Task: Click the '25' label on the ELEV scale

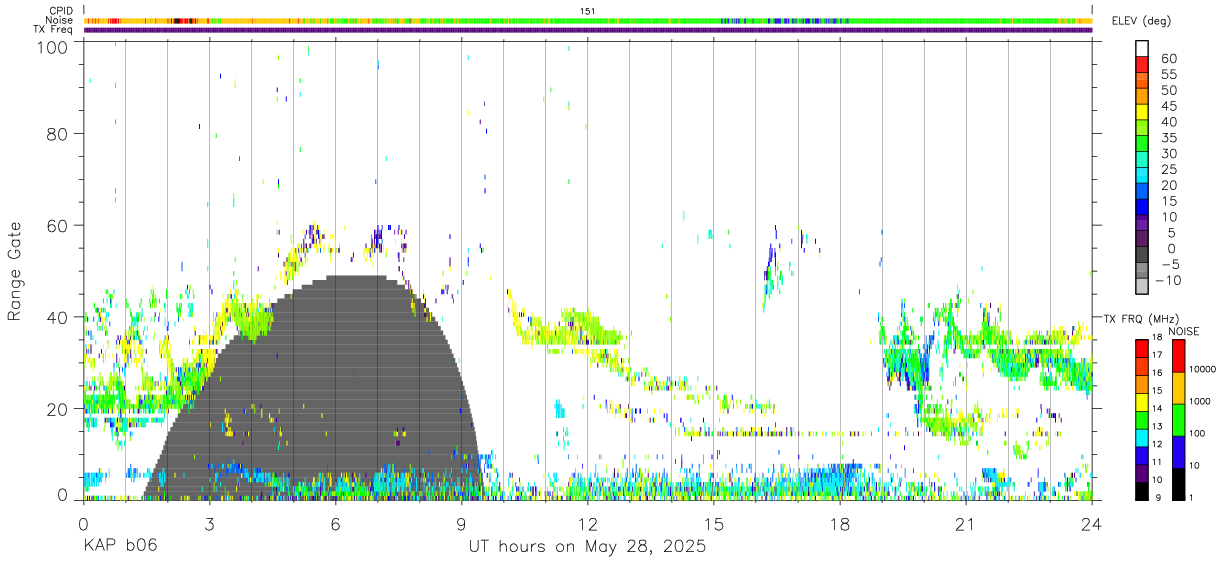Action: [1168, 169]
